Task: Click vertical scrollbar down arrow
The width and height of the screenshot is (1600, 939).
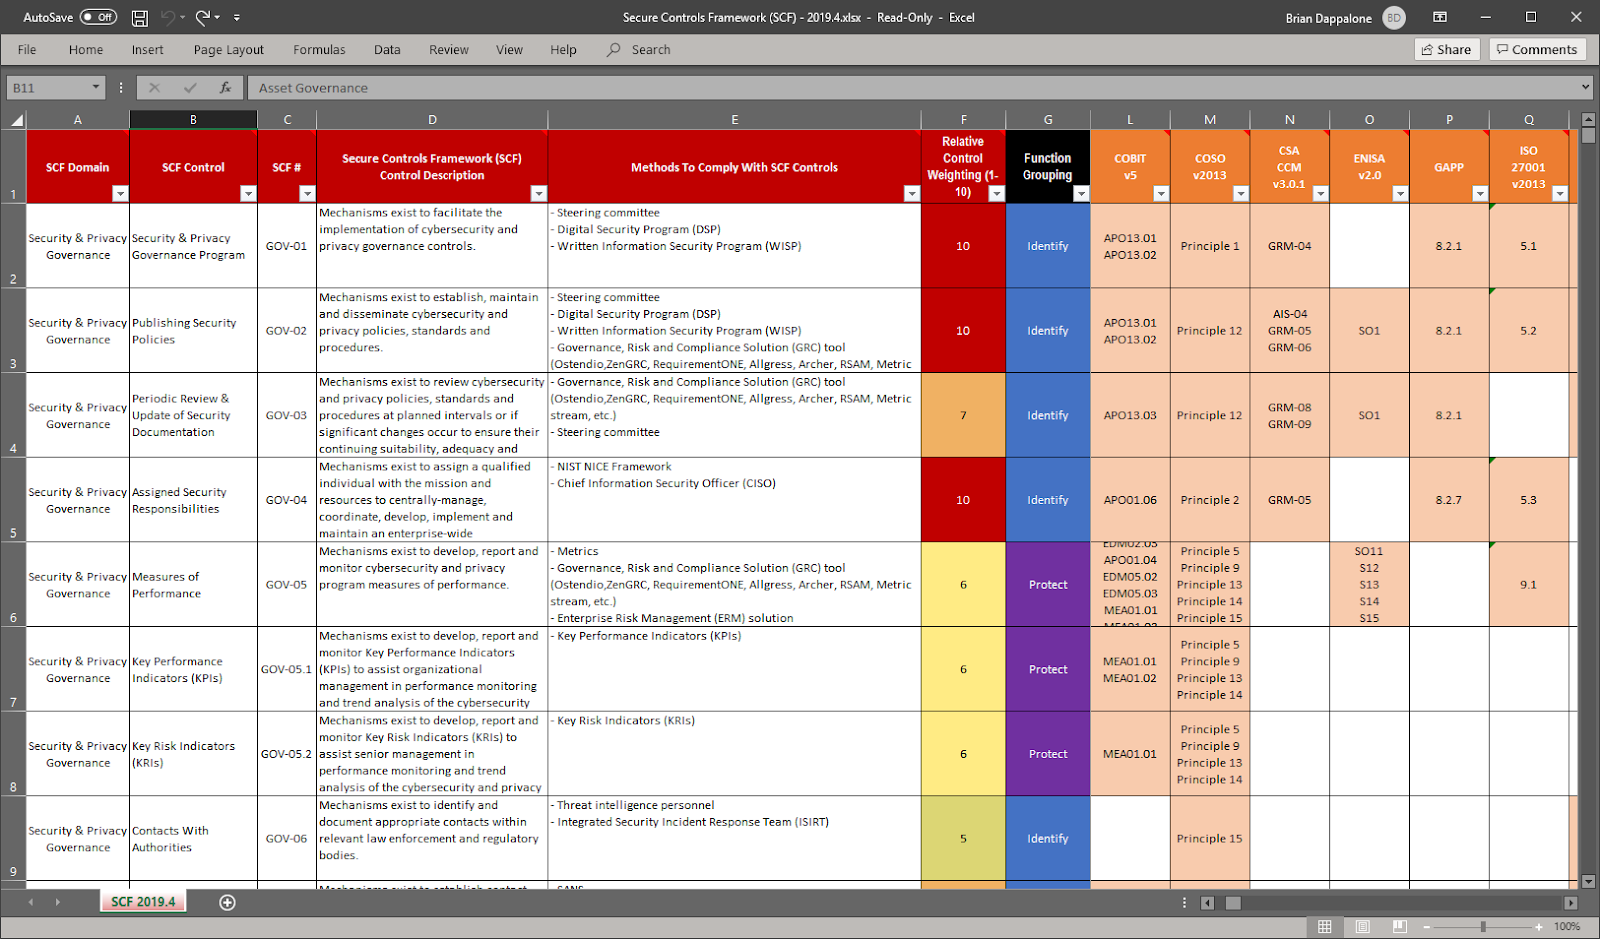Action: point(1588,881)
